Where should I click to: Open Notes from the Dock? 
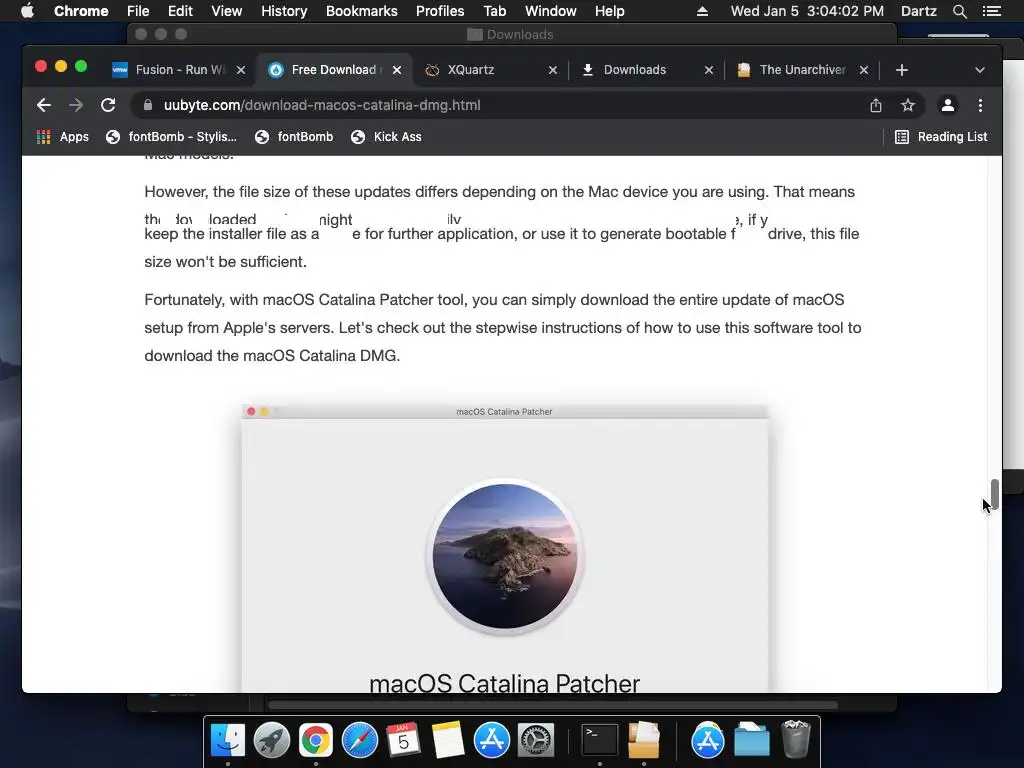[x=447, y=740]
